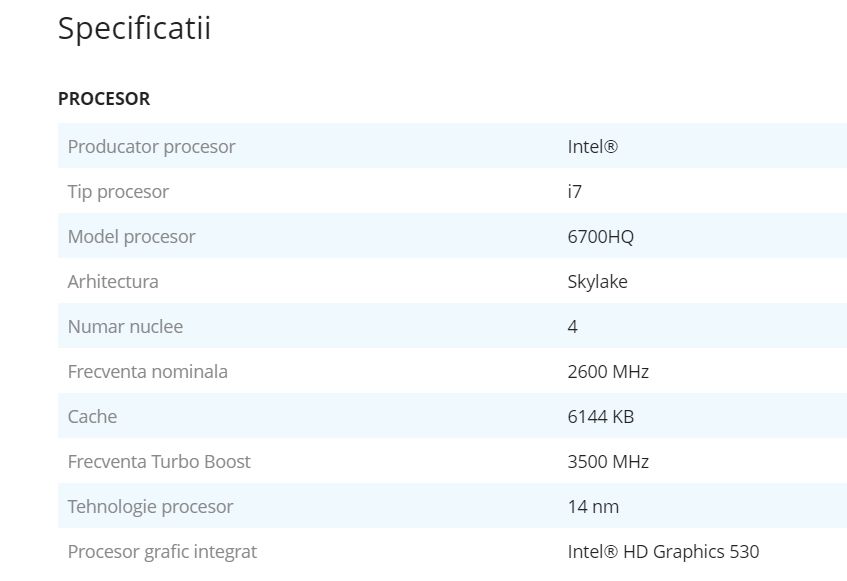Click the 2600 MHz frequency value

pyautogui.click(x=608, y=372)
